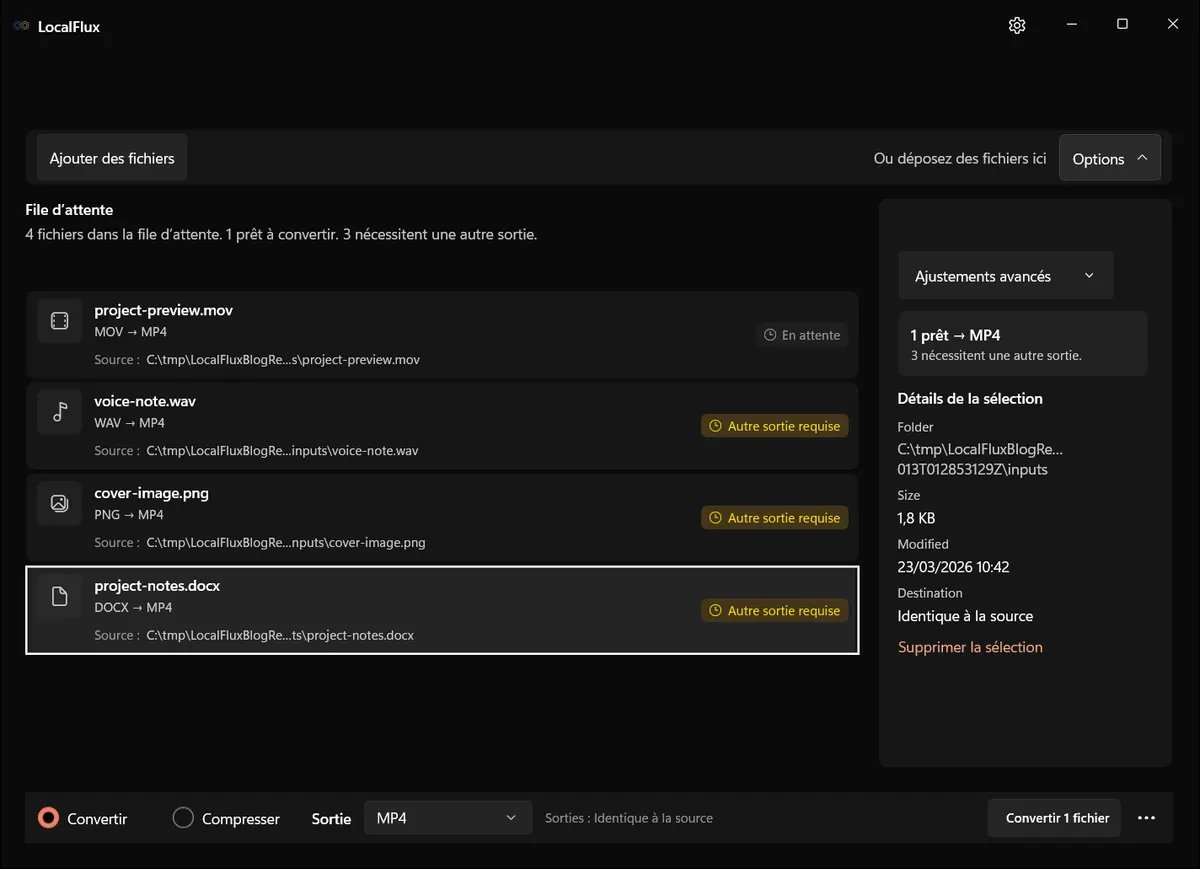The height and width of the screenshot is (869, 1200).
Task: Click the 1,8 KB size value
Action: 917,518
